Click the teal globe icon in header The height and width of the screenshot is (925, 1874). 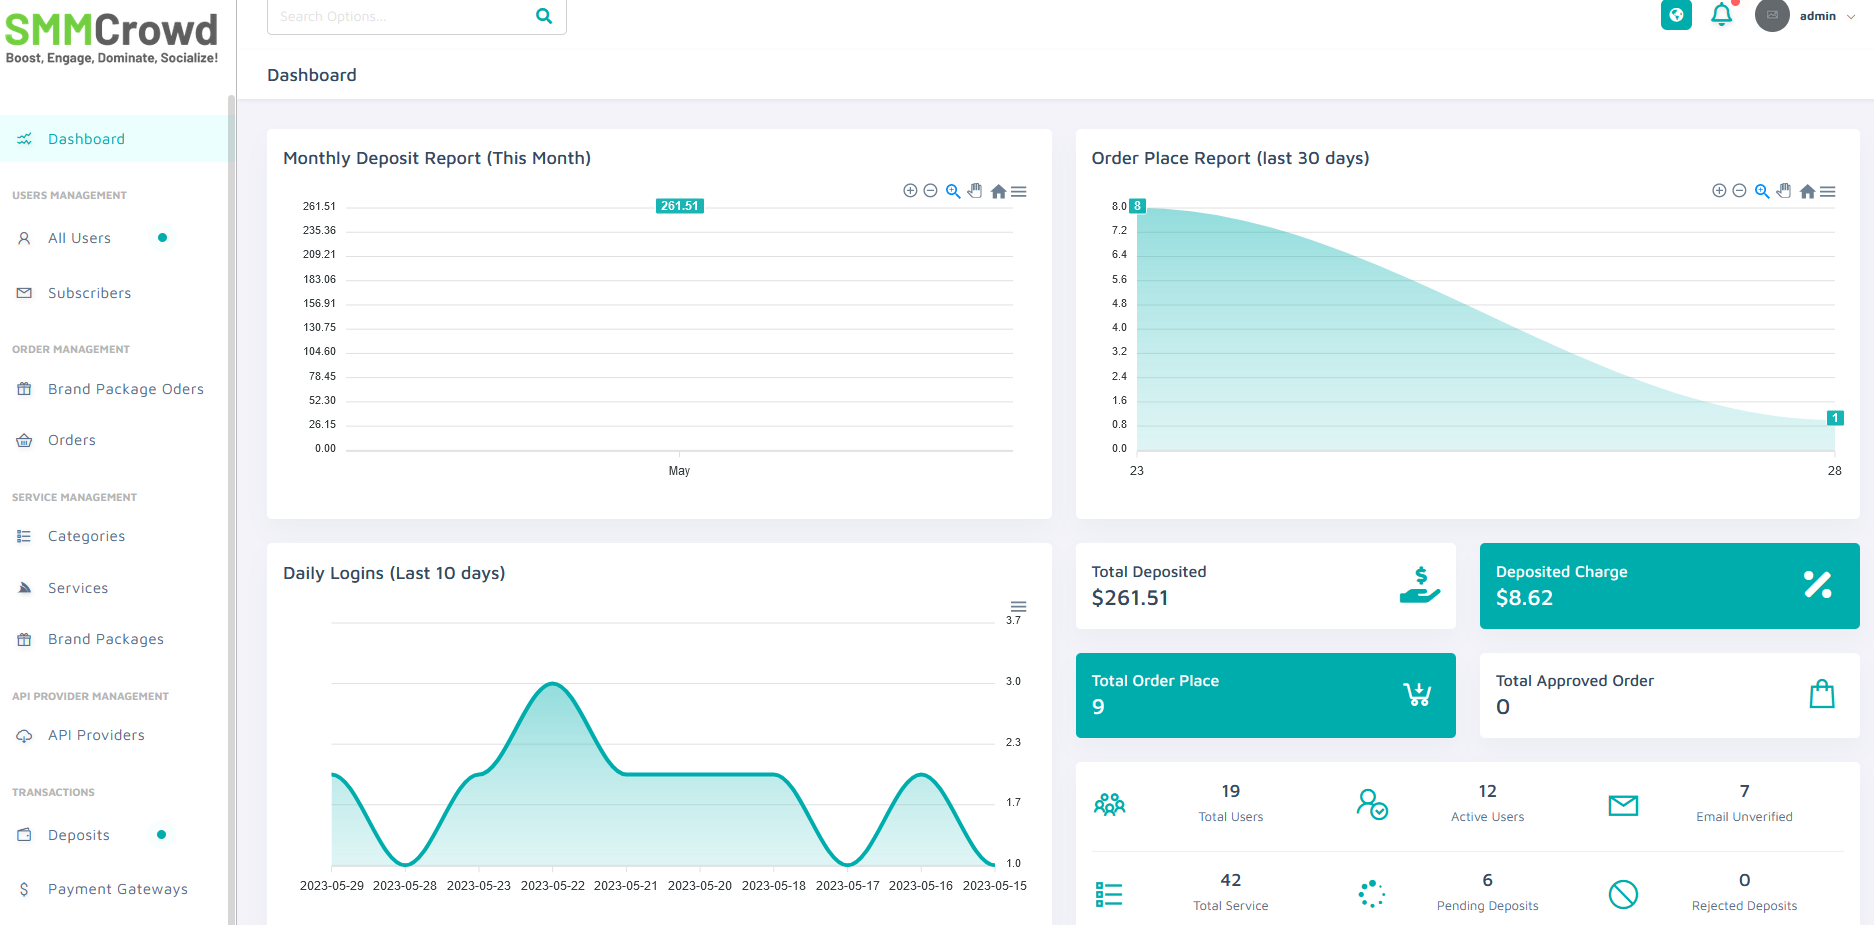tap(1676, 15)
